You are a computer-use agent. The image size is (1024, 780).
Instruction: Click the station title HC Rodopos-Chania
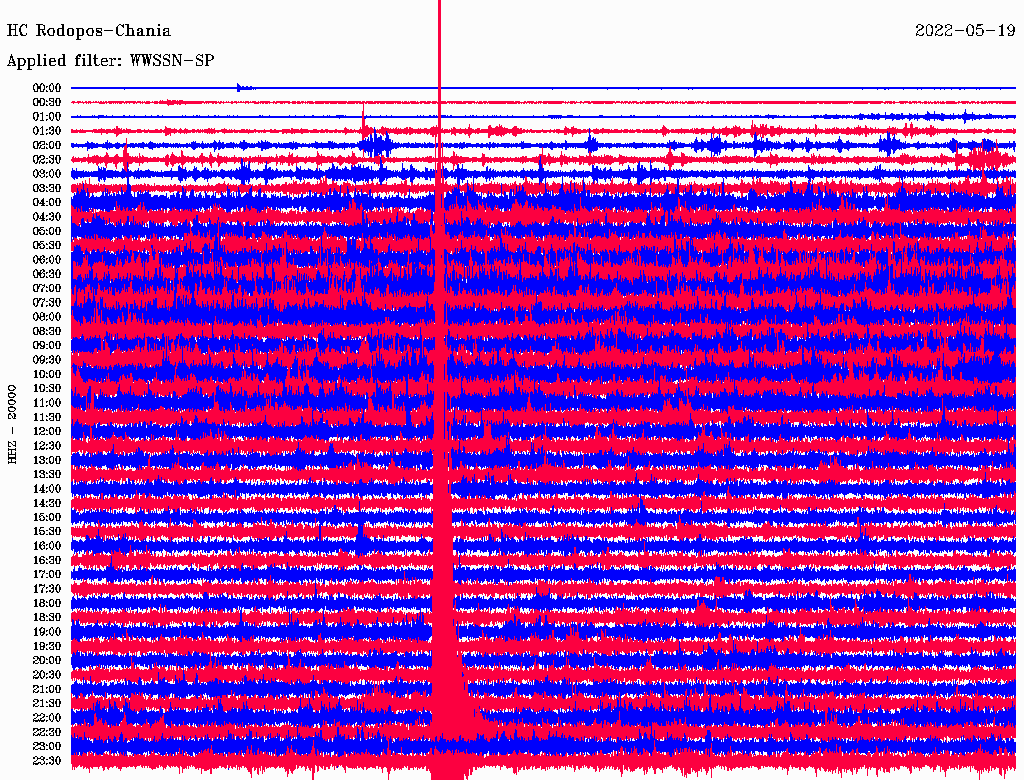pos(89,31)
